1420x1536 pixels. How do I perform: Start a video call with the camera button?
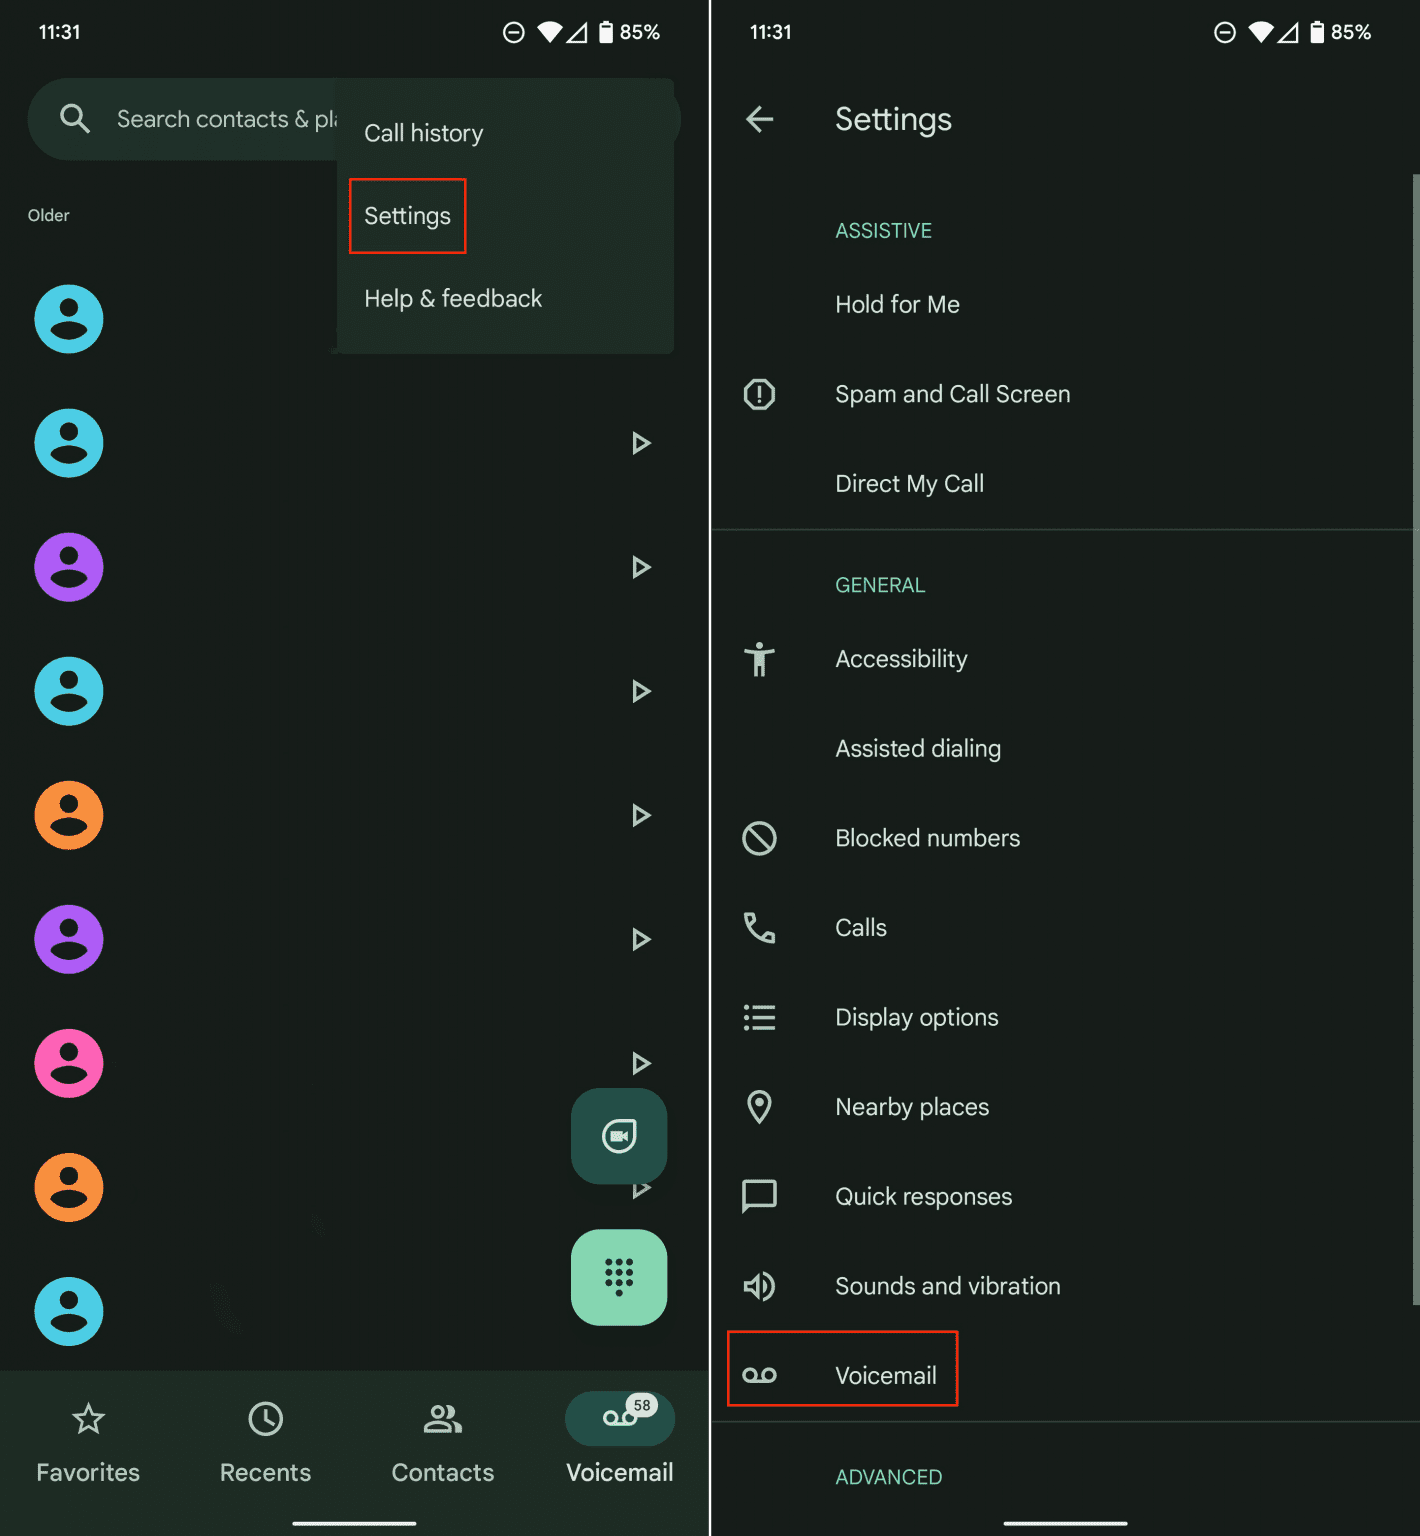[618, 1136]
